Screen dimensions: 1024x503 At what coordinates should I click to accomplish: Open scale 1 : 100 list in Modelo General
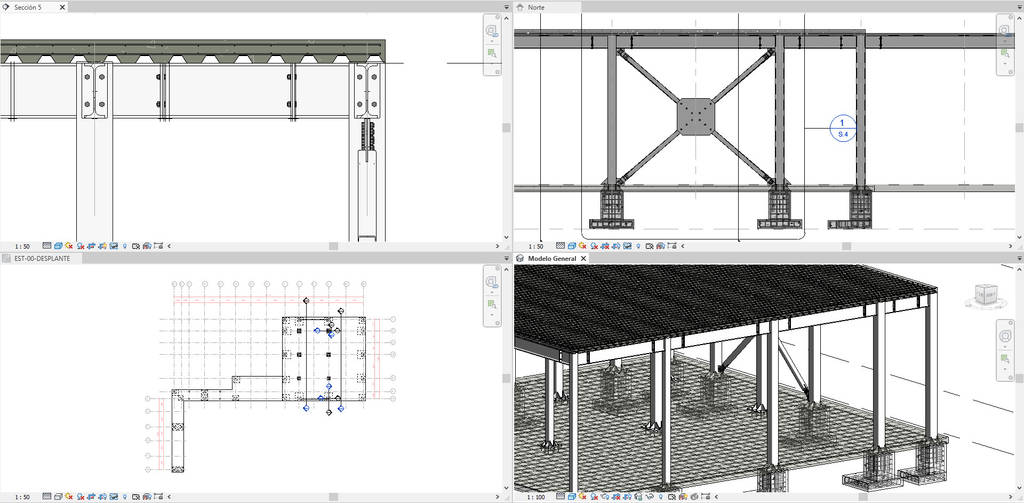pos(536,497)
